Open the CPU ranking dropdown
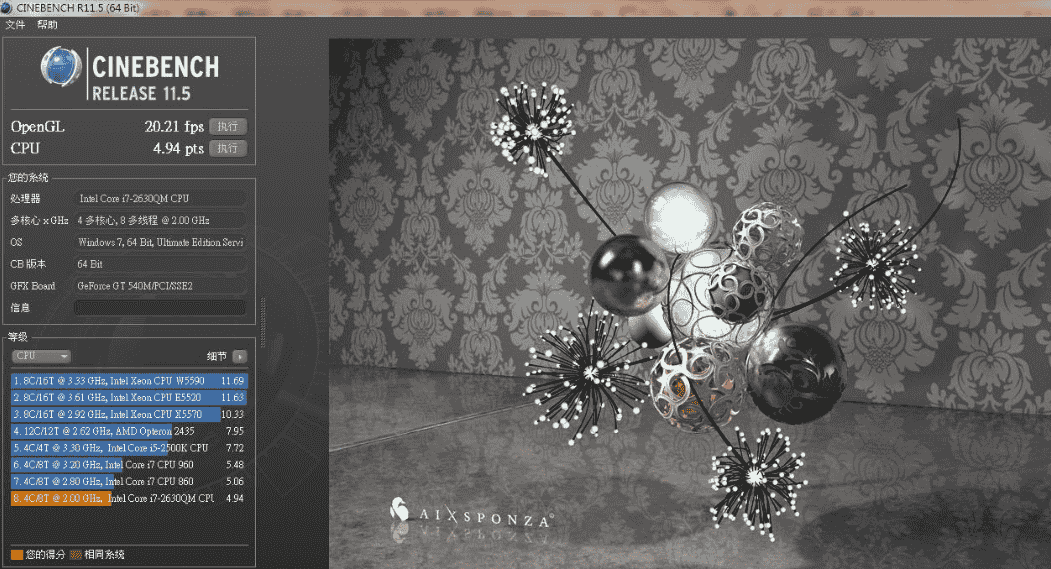The image size is (1051, 569). click(x=41, y=356)
